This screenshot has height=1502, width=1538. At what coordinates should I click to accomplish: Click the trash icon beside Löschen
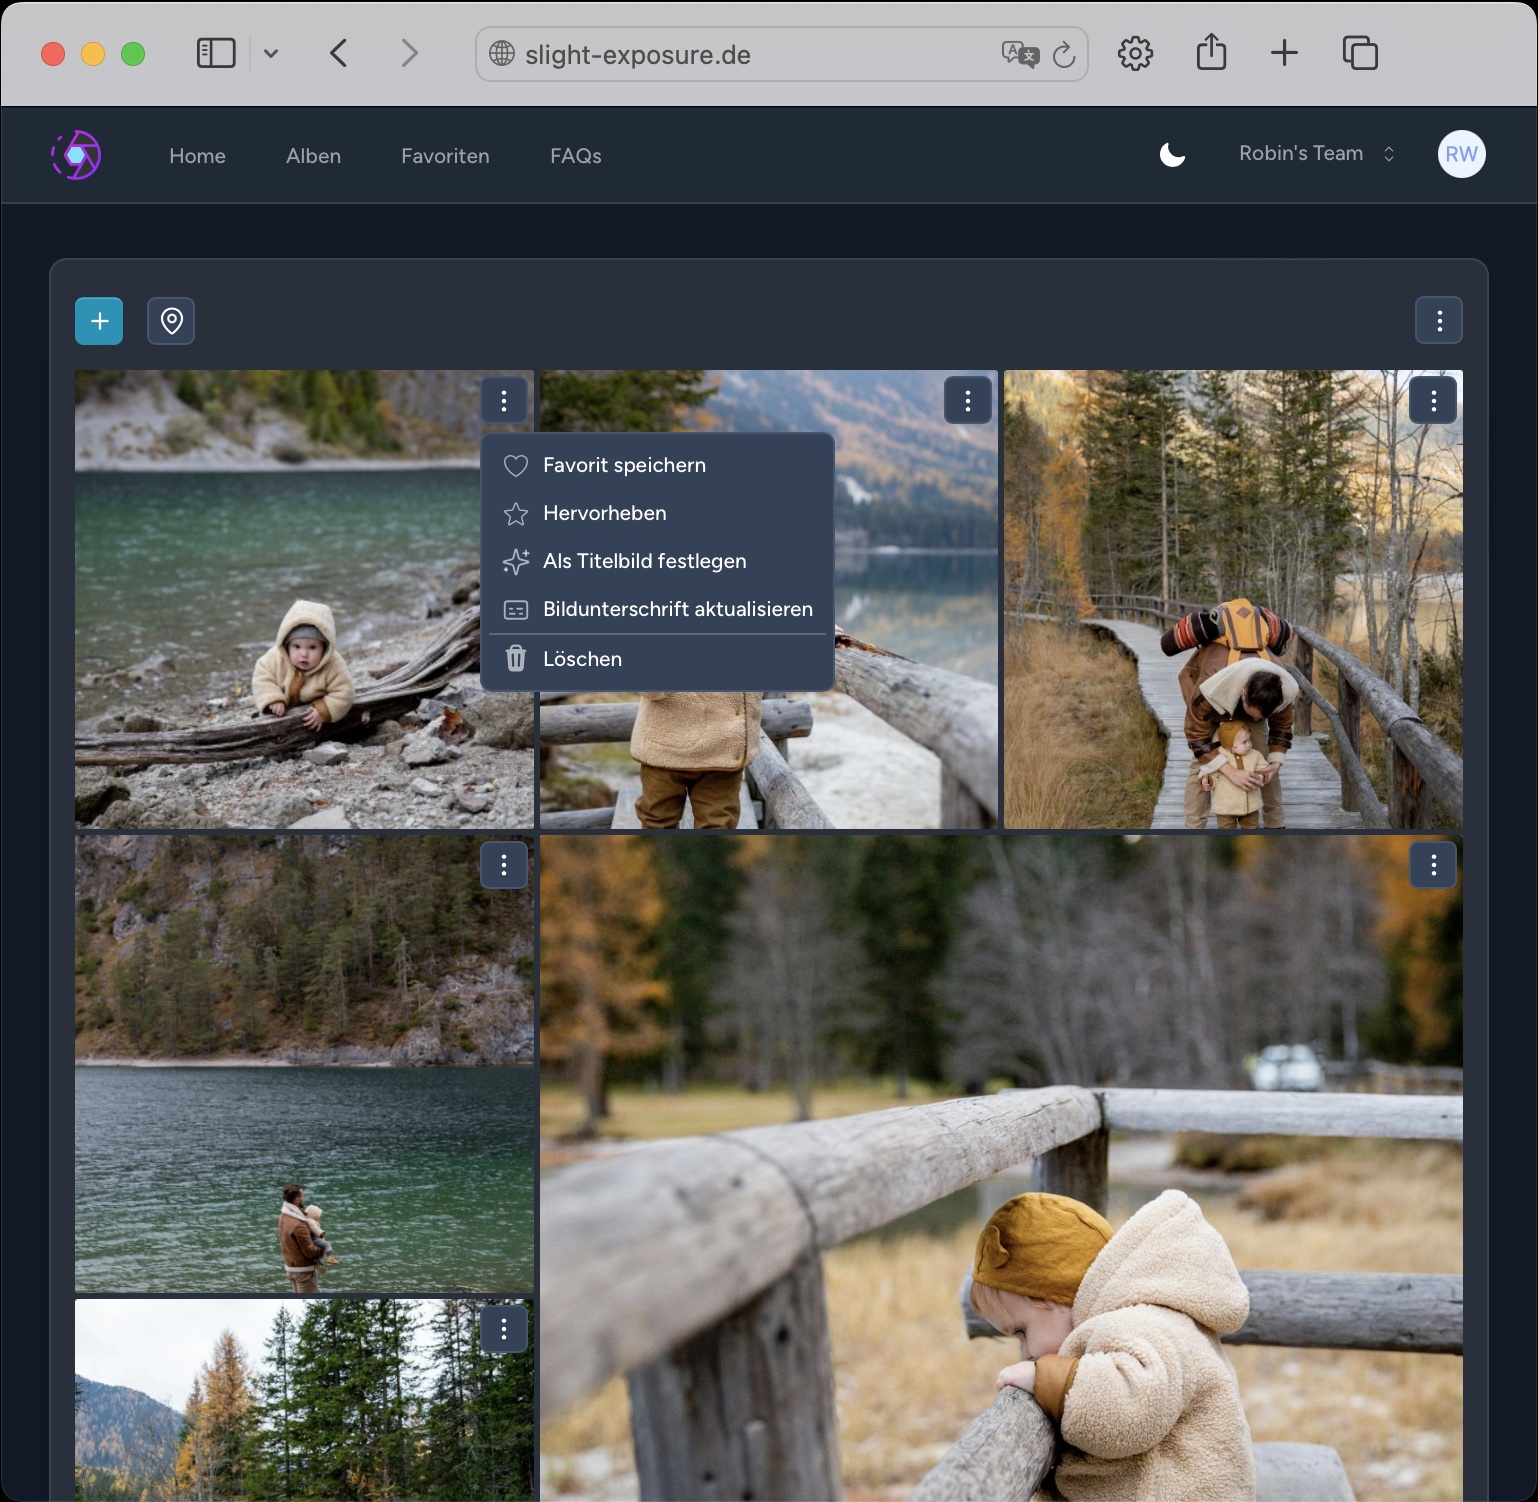coord(516,658)
